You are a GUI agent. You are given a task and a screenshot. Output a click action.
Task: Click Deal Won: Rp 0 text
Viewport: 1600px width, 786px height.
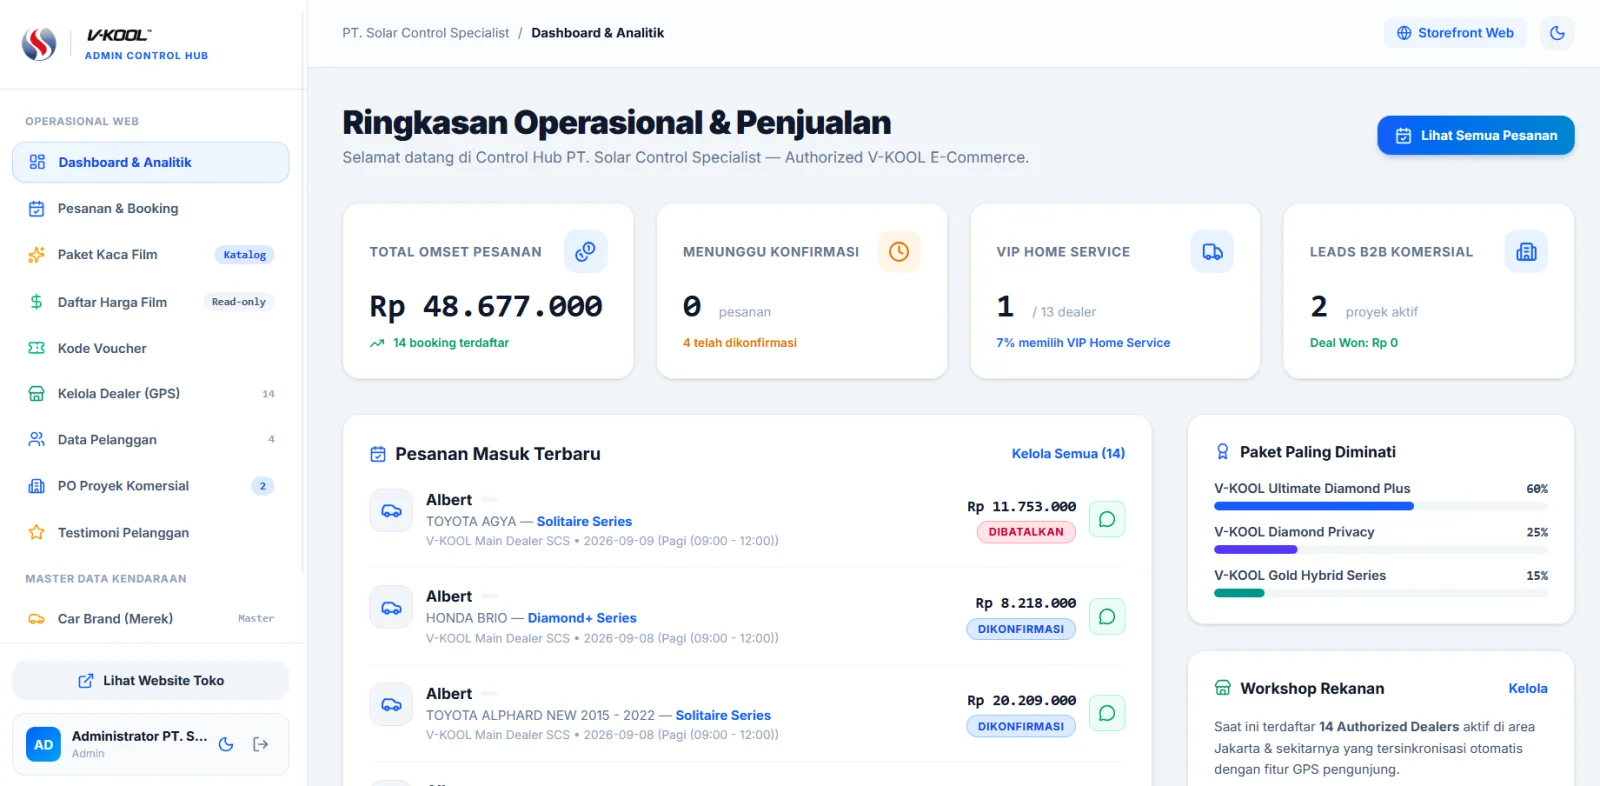(x=1354, y=343)
